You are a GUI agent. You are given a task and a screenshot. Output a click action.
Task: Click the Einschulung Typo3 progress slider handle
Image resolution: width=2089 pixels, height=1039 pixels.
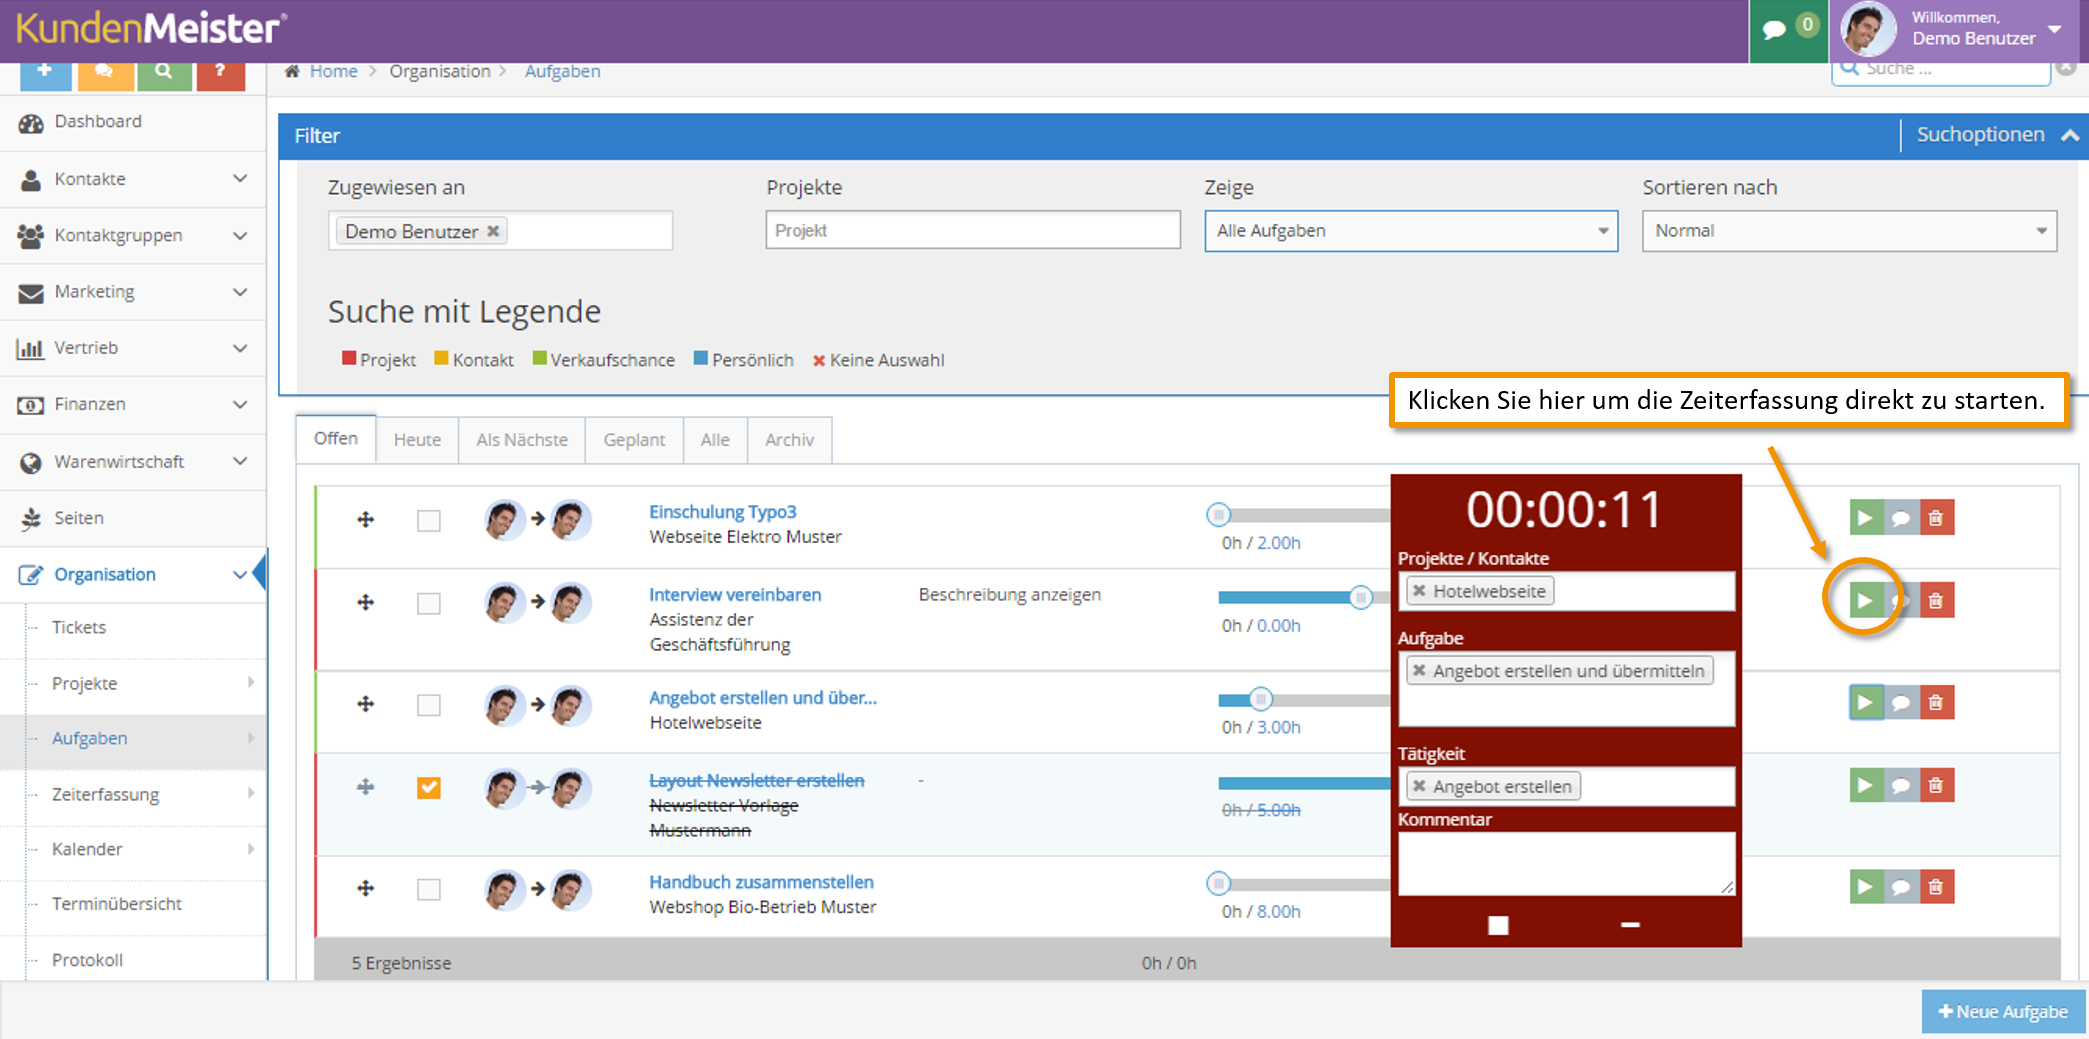tap(1218, 515)
